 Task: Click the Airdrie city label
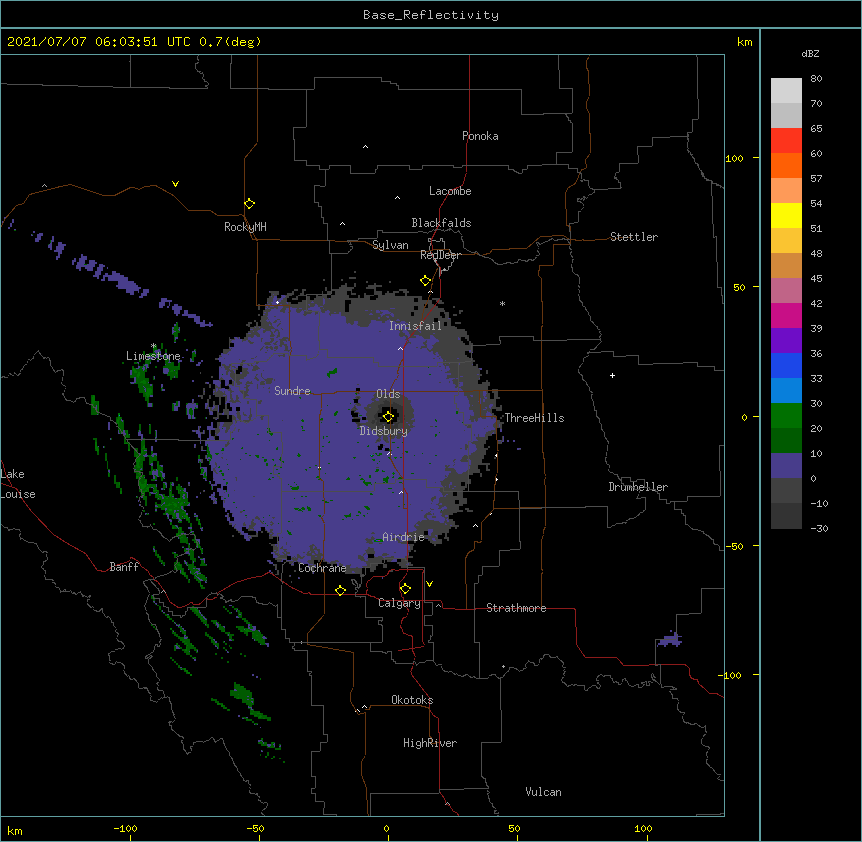point(404,537)
